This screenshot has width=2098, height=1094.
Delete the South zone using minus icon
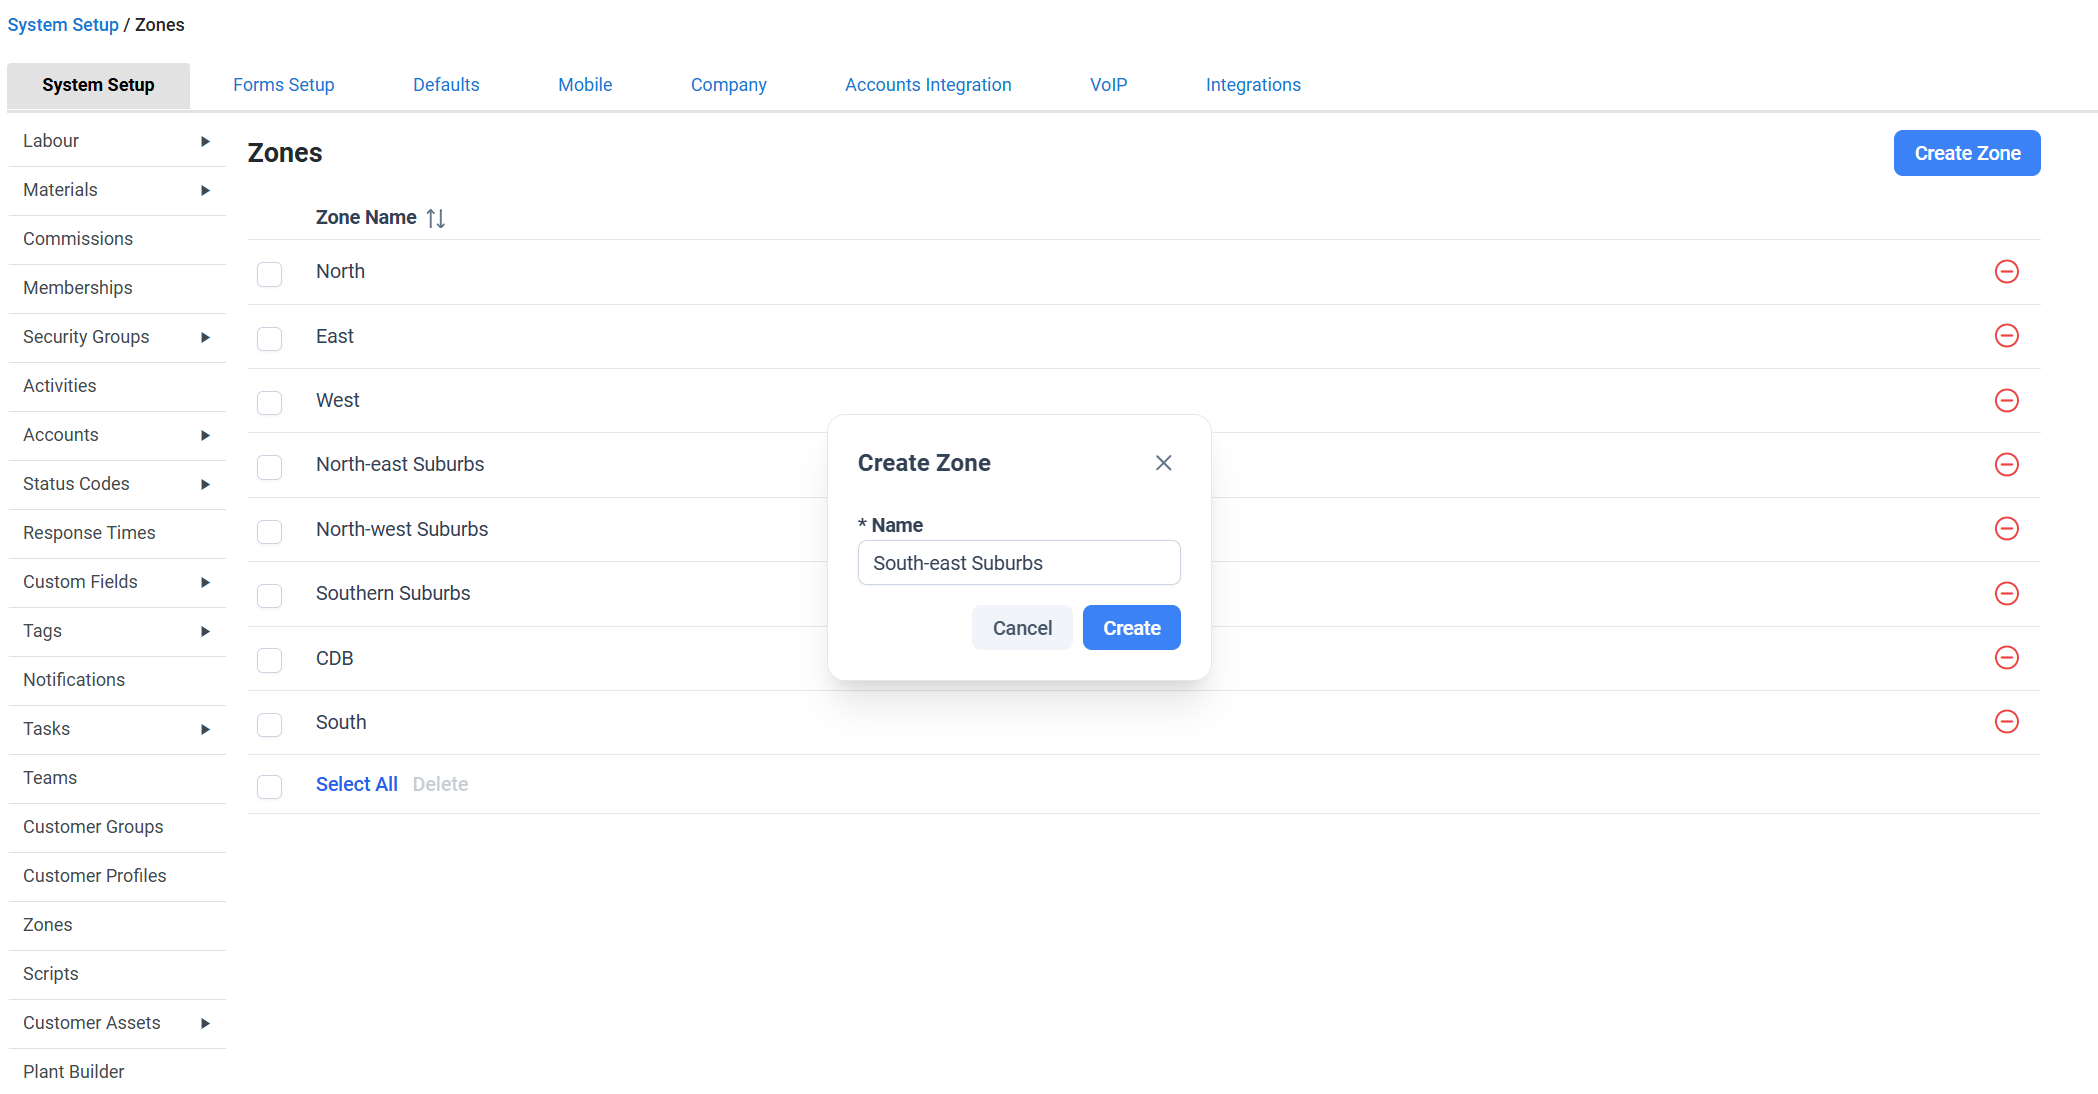[2006, 722]
